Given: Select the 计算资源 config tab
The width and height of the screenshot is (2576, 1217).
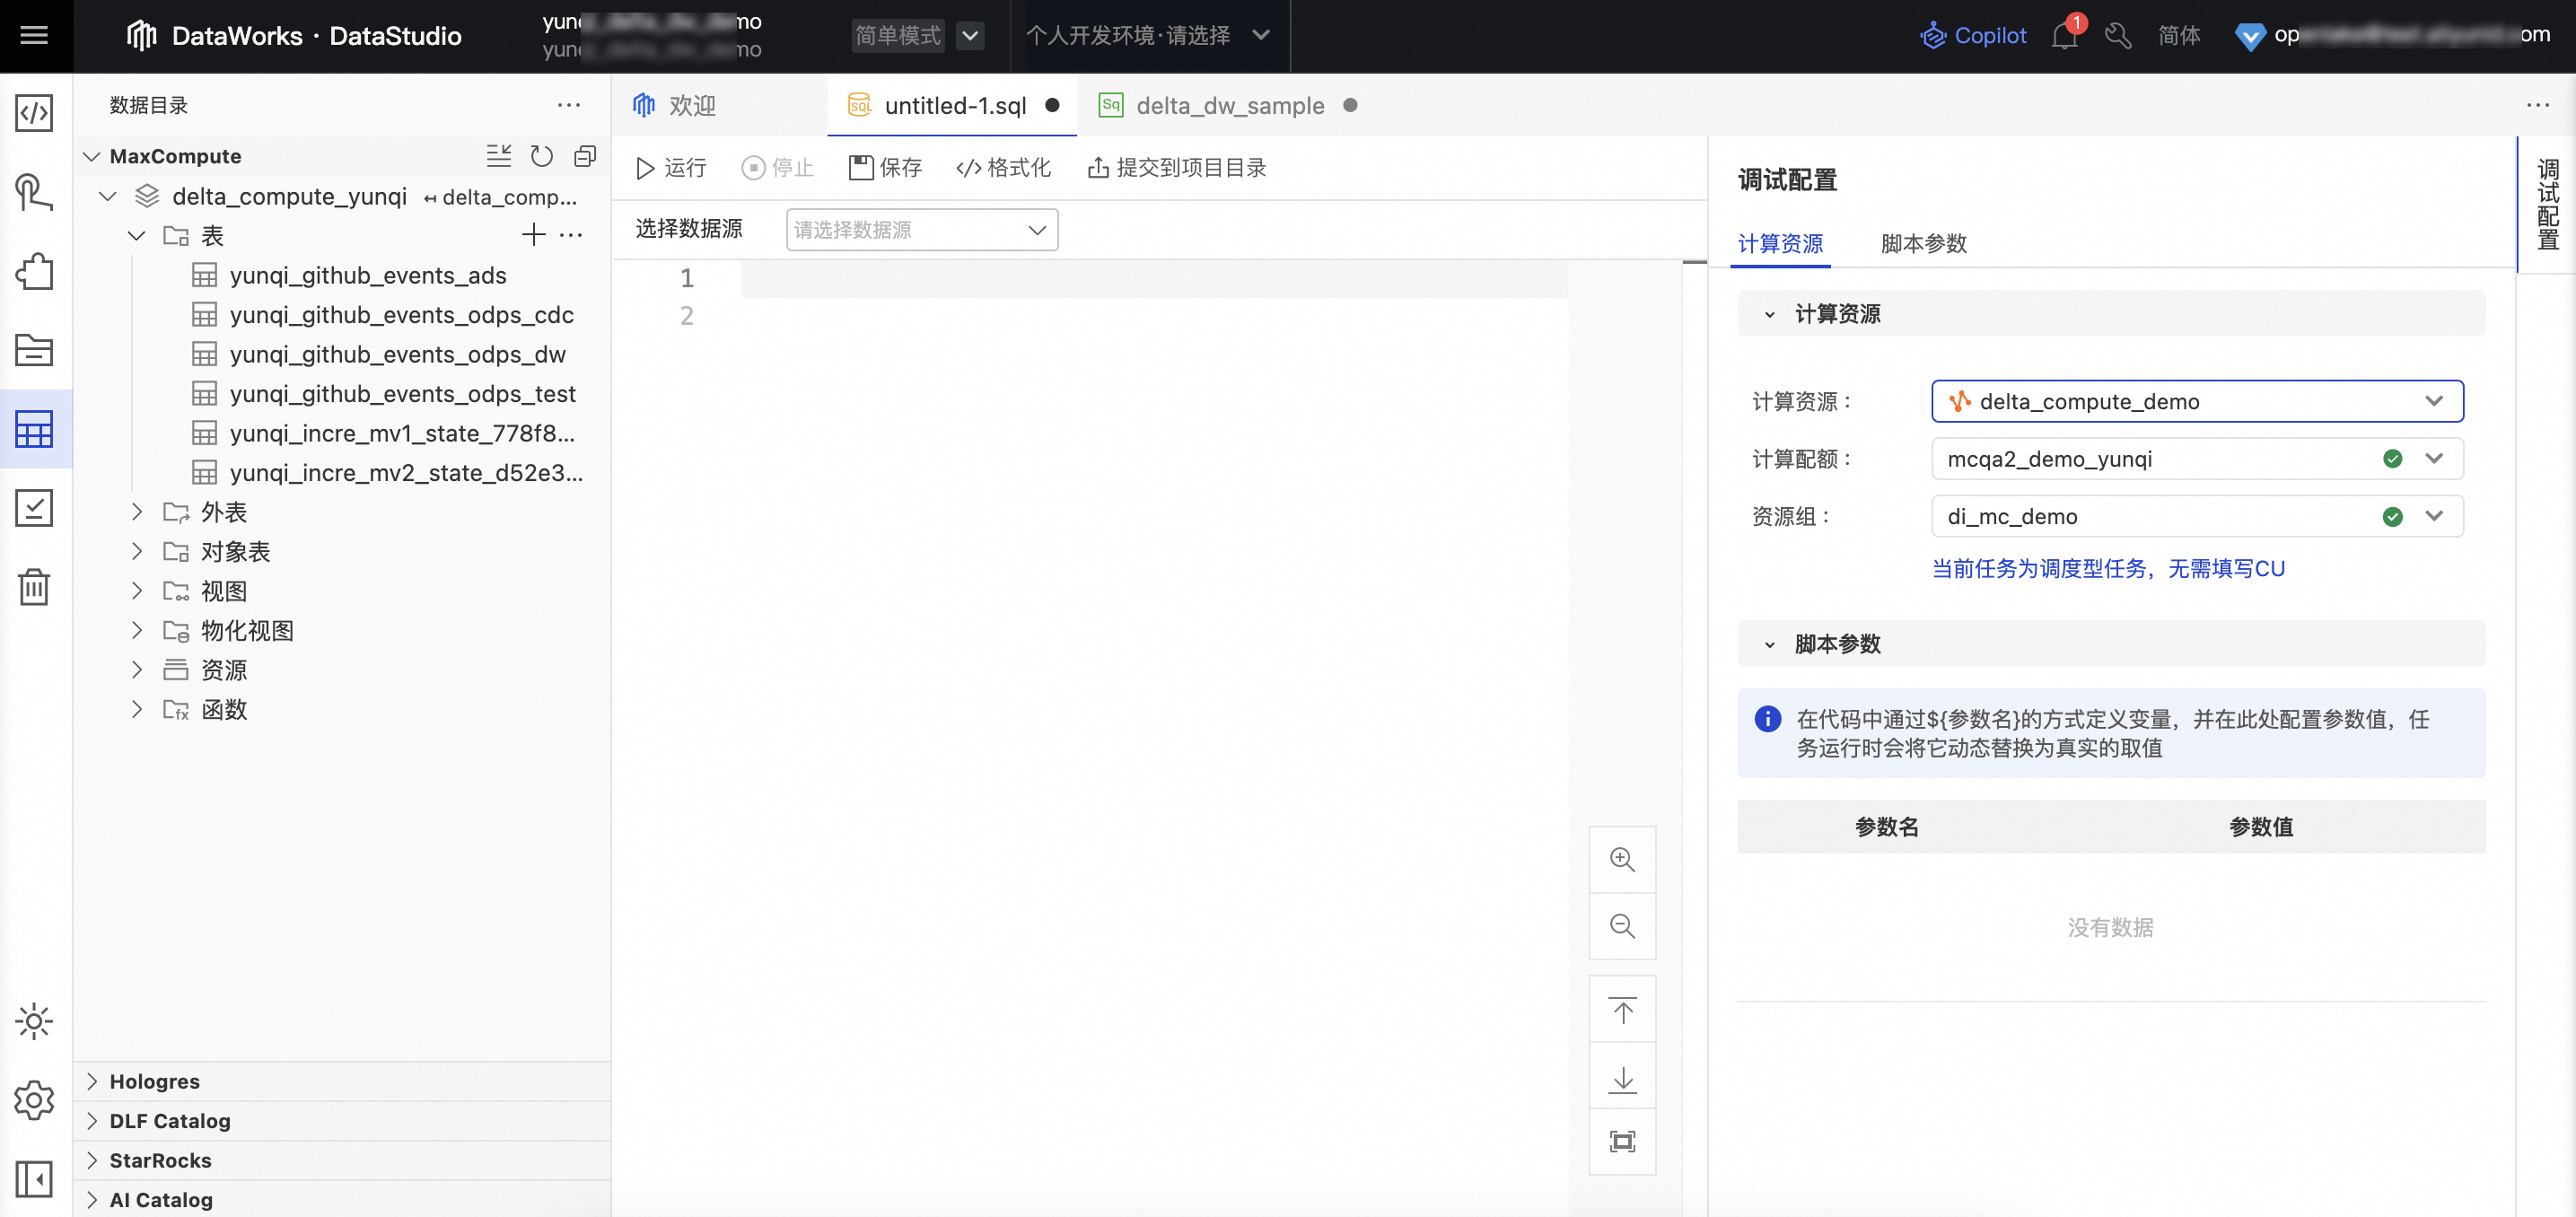Looking at the screenshot, I should 1780,243.
